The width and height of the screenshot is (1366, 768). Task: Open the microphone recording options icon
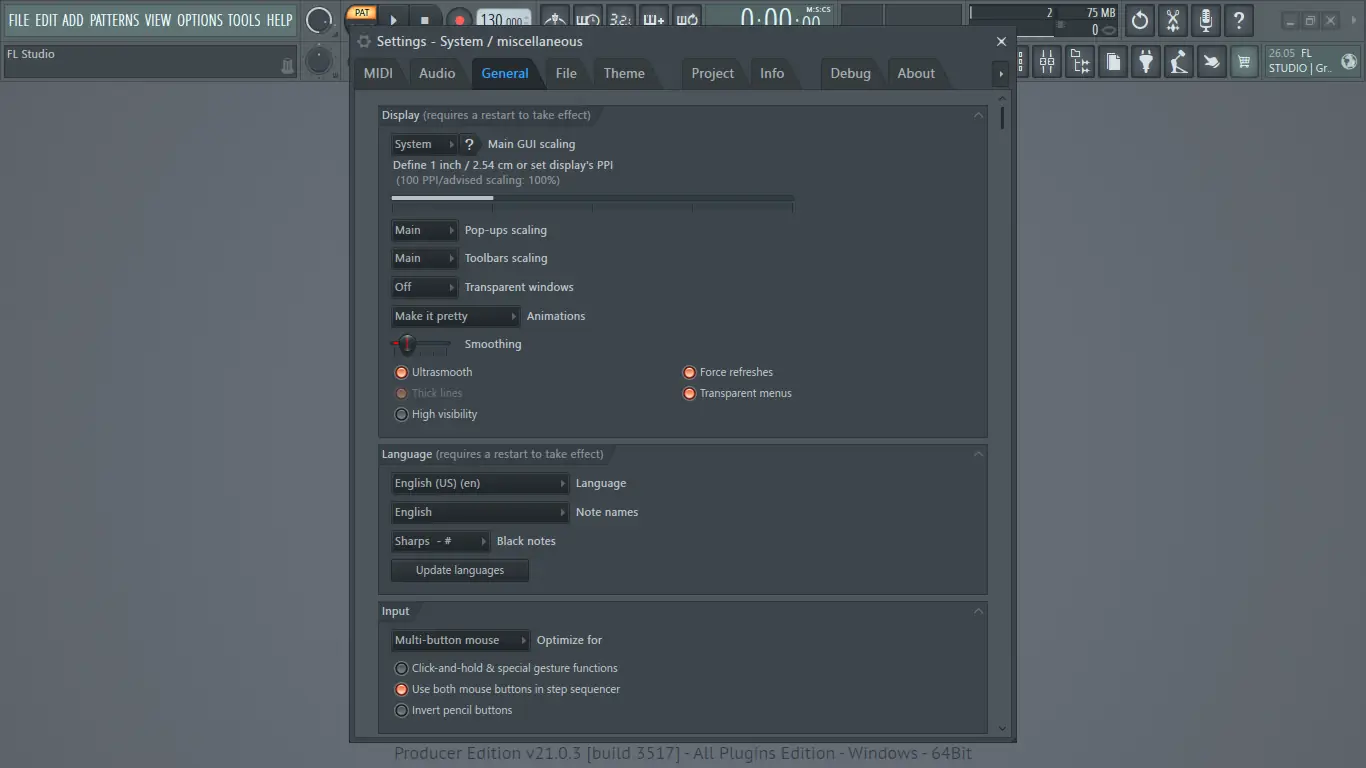(1205, 20)
